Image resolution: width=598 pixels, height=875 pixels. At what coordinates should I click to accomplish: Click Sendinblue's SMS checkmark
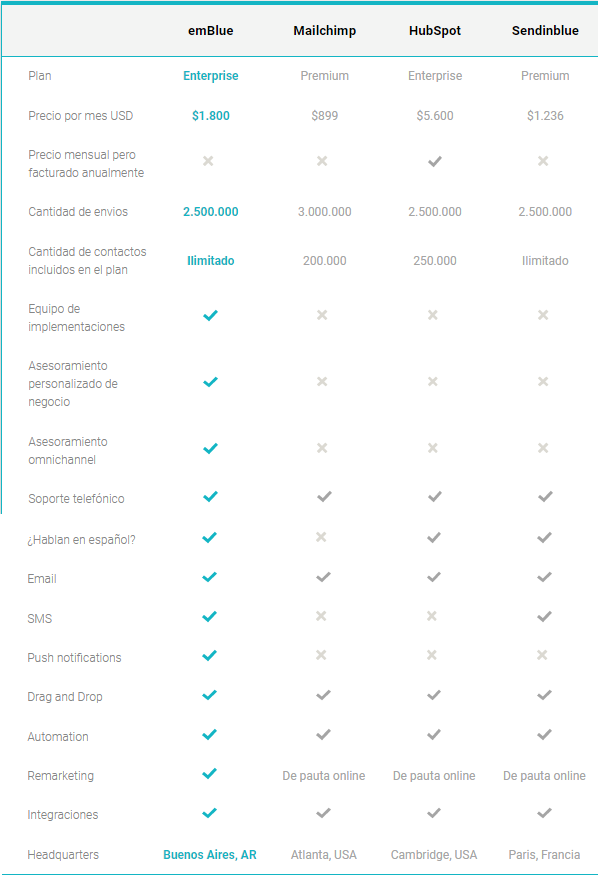(544, 617)
